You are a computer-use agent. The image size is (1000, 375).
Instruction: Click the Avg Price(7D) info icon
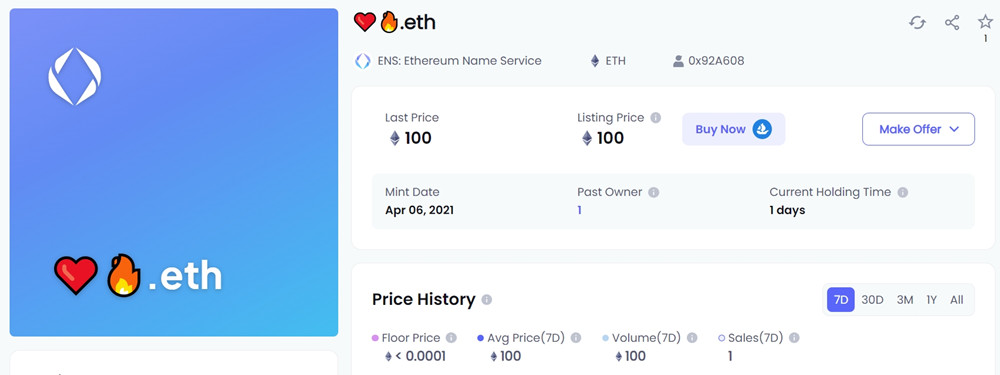pos(576,338)
